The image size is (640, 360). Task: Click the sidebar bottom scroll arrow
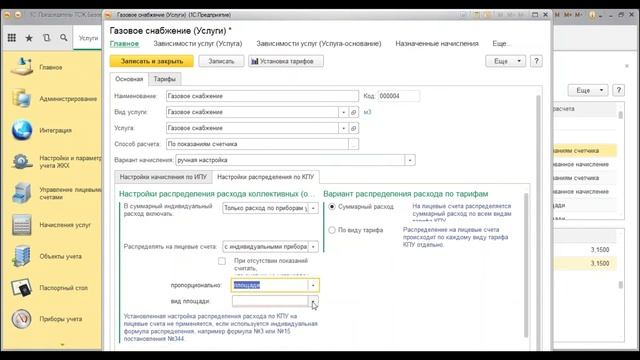click(62, 345)
